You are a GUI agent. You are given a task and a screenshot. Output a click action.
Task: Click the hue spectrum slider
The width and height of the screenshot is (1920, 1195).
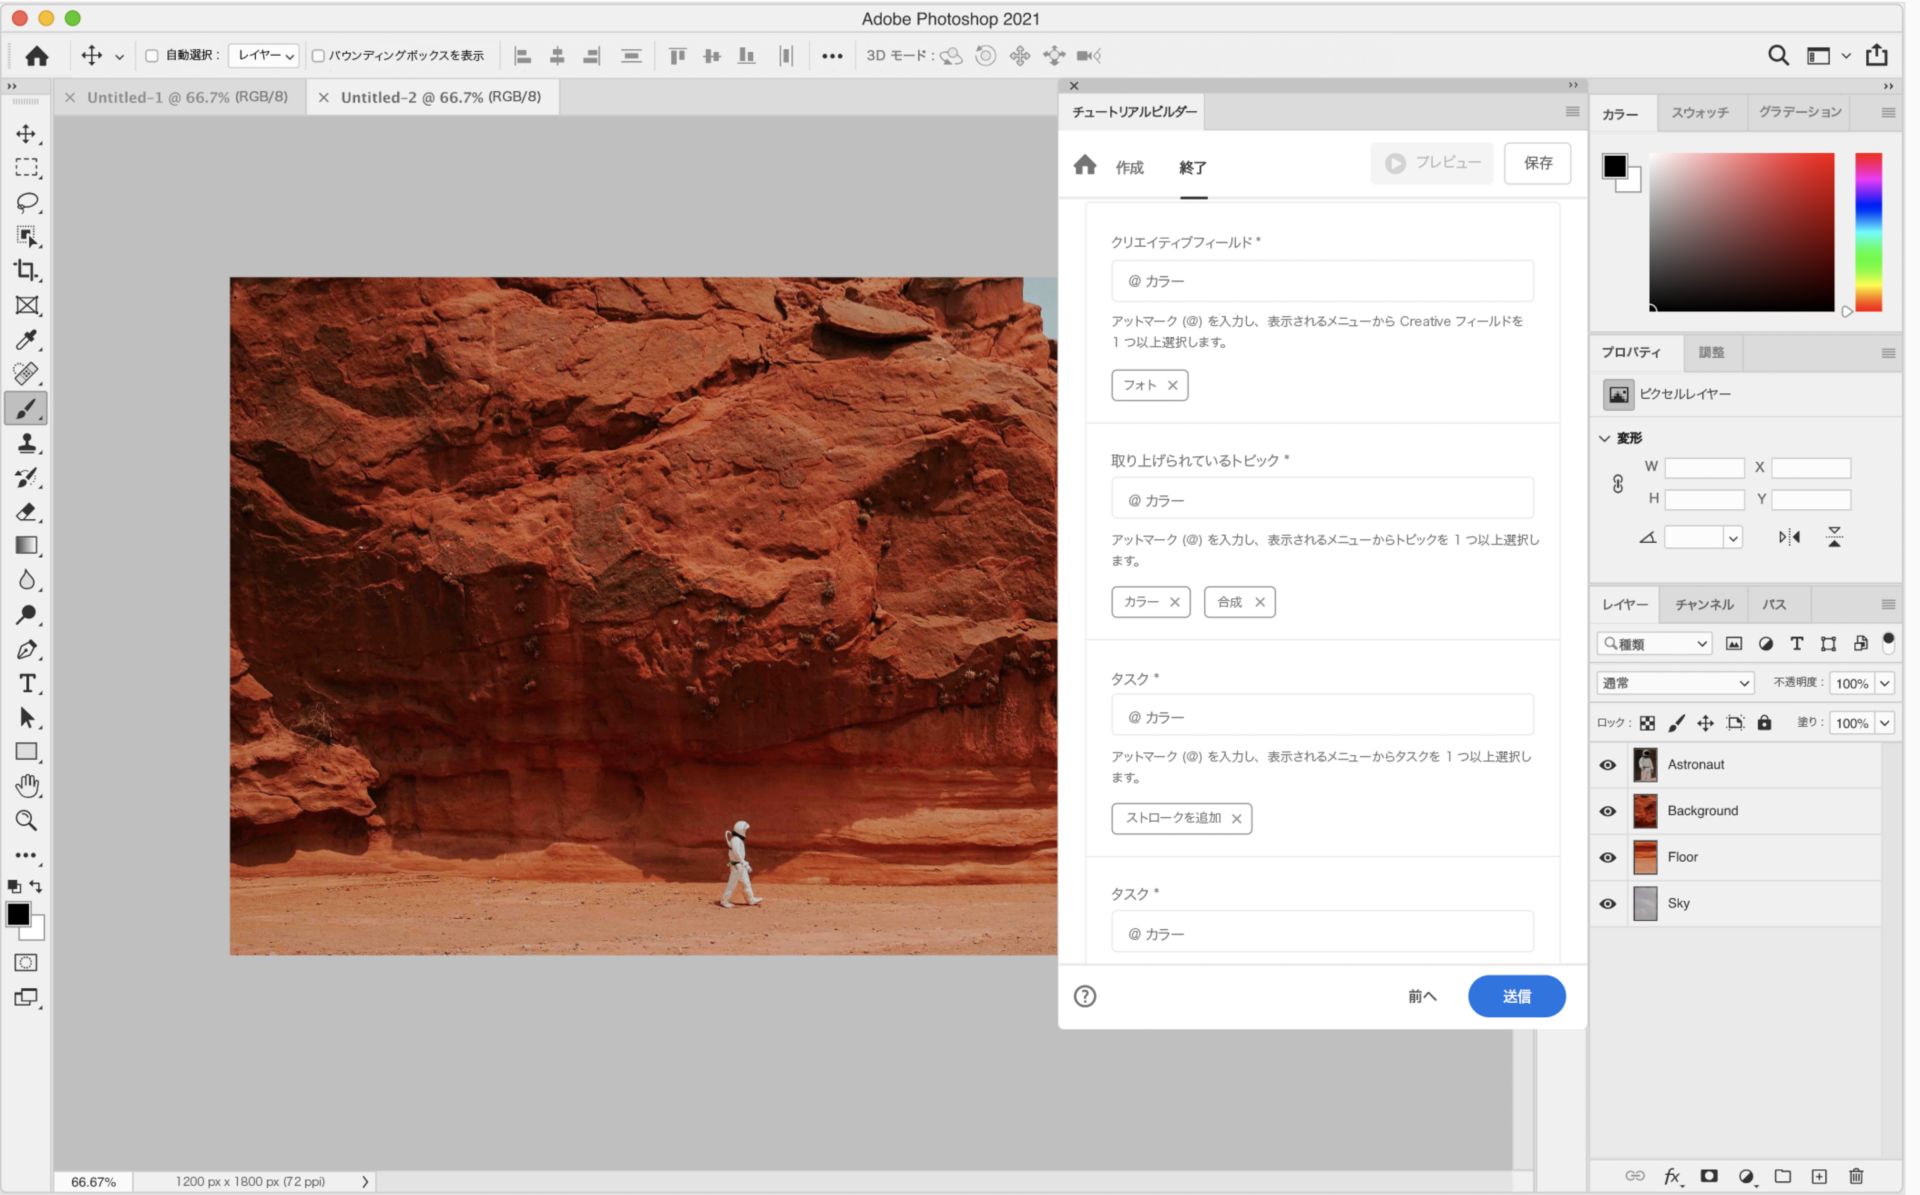[x=1868, y=232]
